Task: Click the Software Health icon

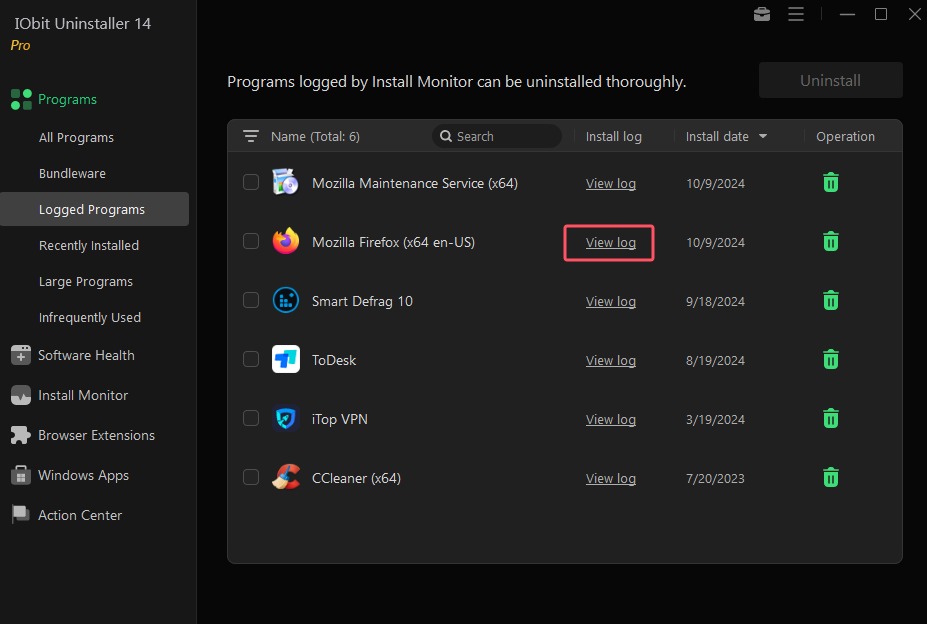Action: tap(21, 355)
